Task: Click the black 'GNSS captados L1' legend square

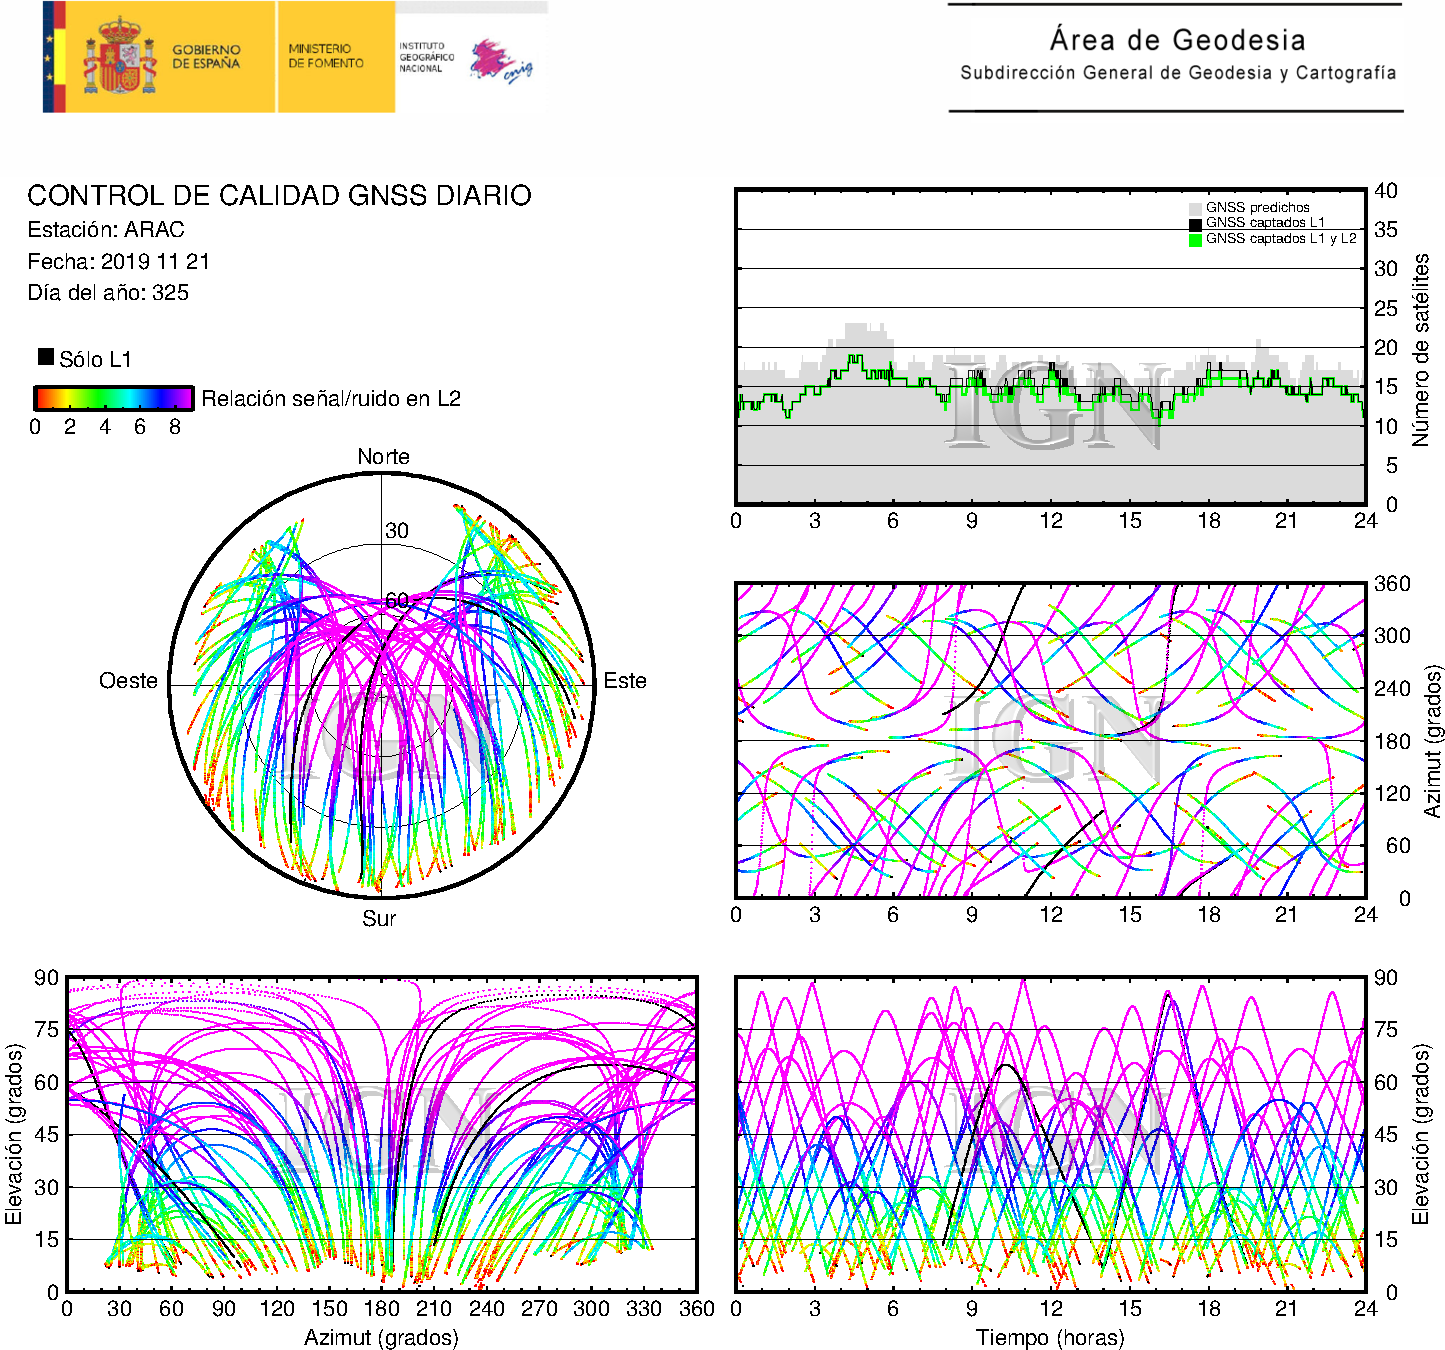Action: 1195,223
